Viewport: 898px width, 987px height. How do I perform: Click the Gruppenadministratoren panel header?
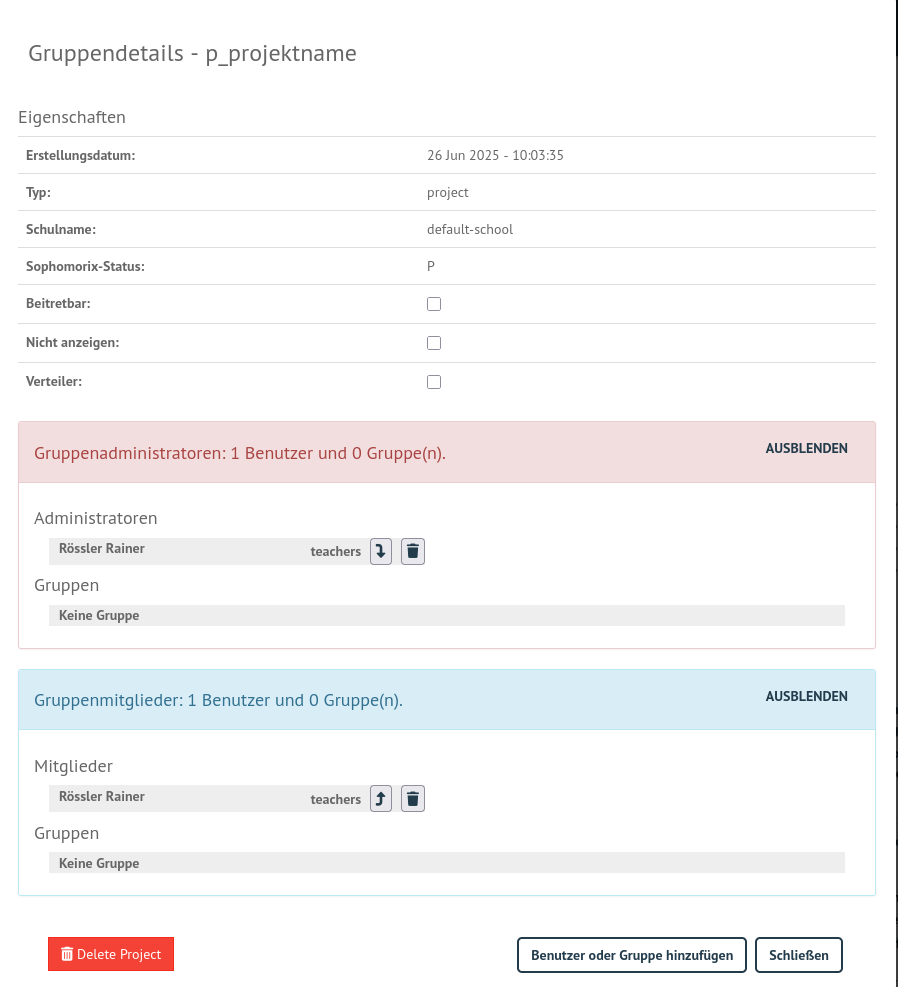click(x=447, y=453)
